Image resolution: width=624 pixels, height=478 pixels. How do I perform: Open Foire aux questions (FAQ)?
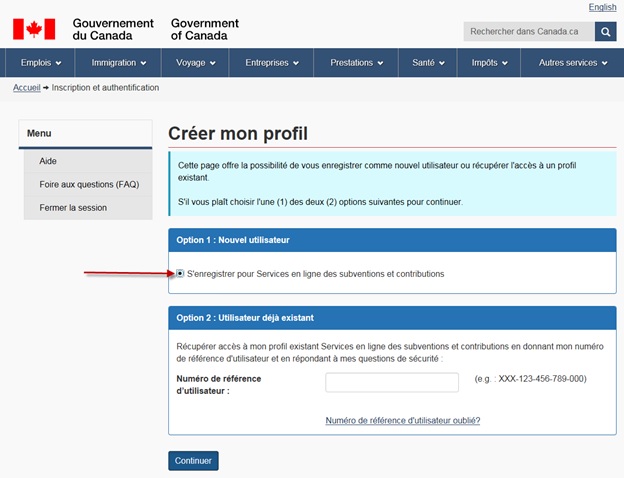tap(89, 184)
